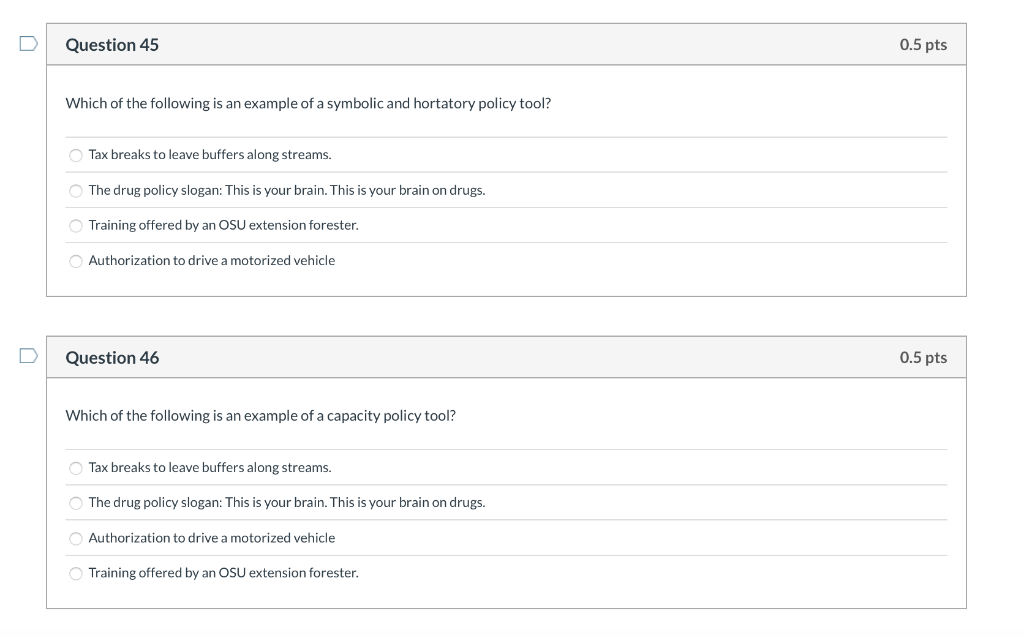Pick OSU extension forester training in Question 45
This screenshot has height=638, width=1024.
[x=76, y=226]
